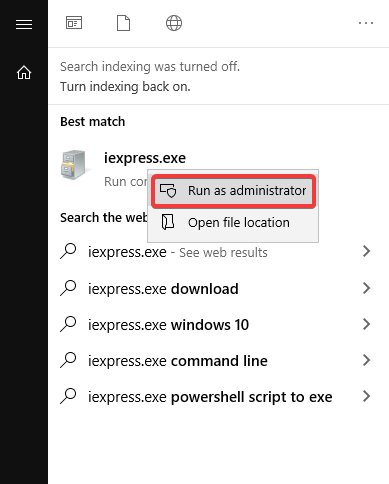Screen dimensions: 389x484
Task: Click the shield icon beside Run as administrator
Action: click(168, 191)
